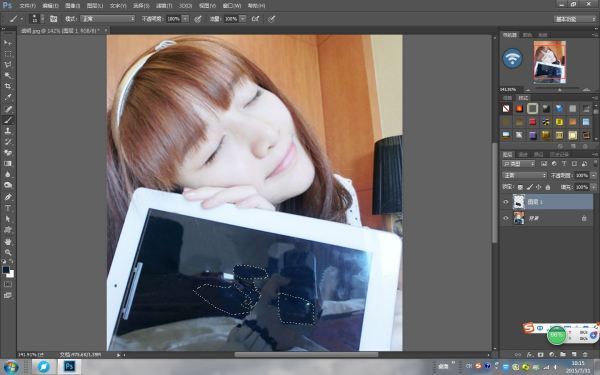Select the History Brush tool

tap(8, 142)
